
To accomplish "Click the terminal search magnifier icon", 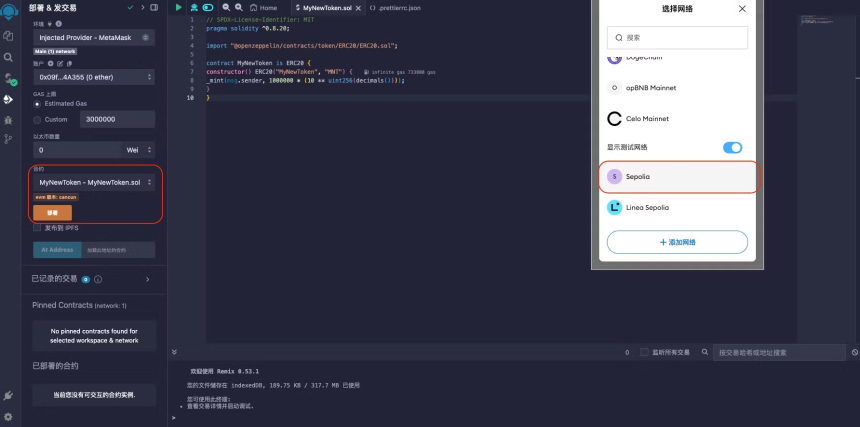I will pyautogui.click(x=705, y=352).
